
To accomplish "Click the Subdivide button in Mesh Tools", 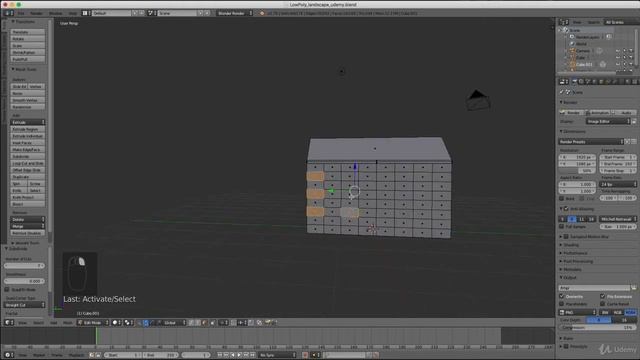I will [x=27, y=156].
